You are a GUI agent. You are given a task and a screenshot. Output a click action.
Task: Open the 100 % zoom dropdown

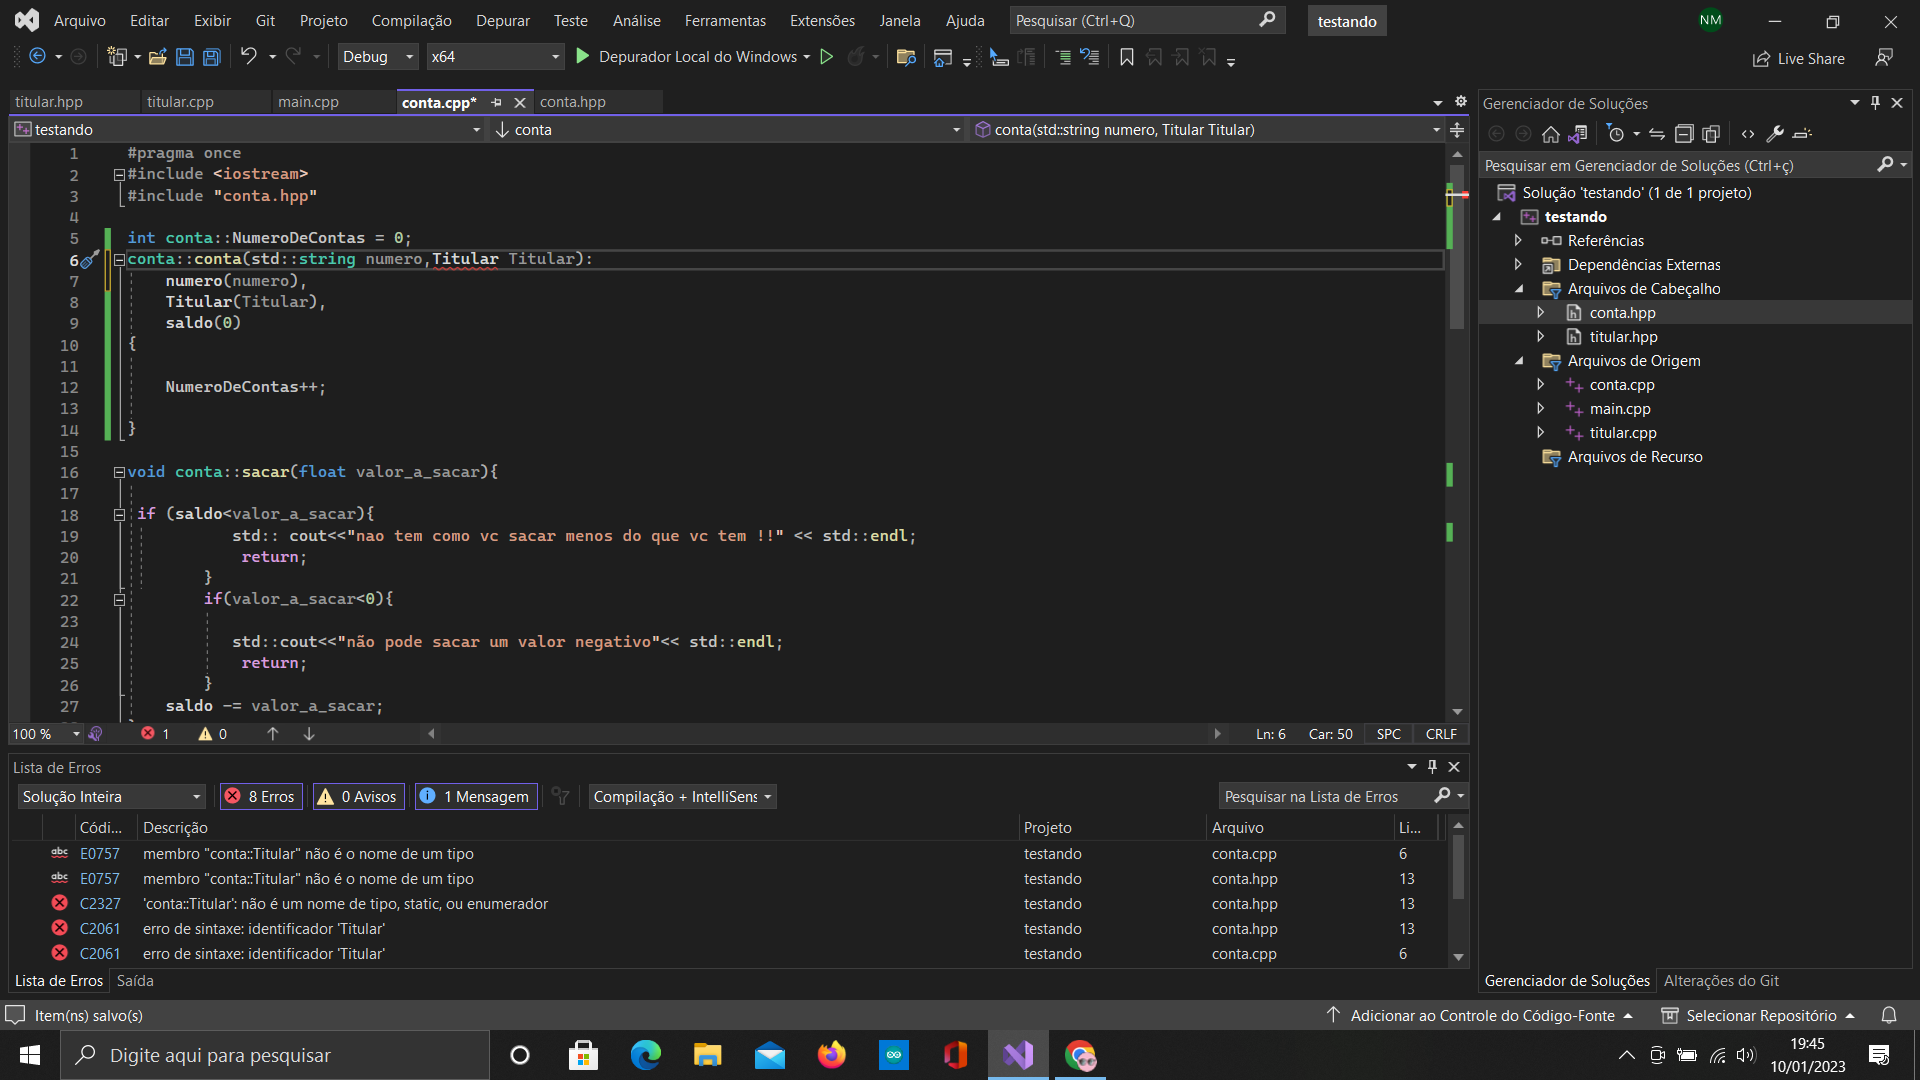tap(46, 734)
